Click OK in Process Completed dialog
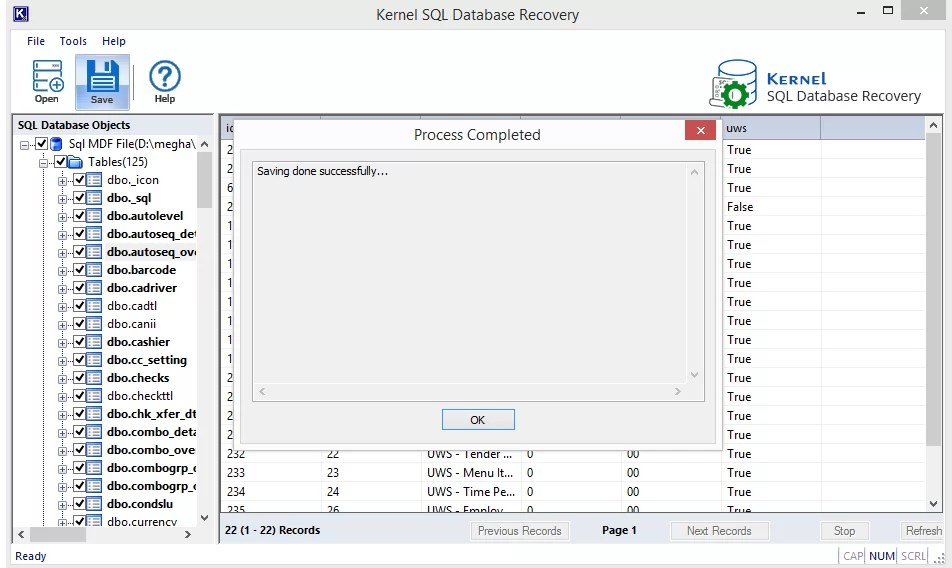The width and height of the screenshot is (952, 568). [x=478, y=419]
